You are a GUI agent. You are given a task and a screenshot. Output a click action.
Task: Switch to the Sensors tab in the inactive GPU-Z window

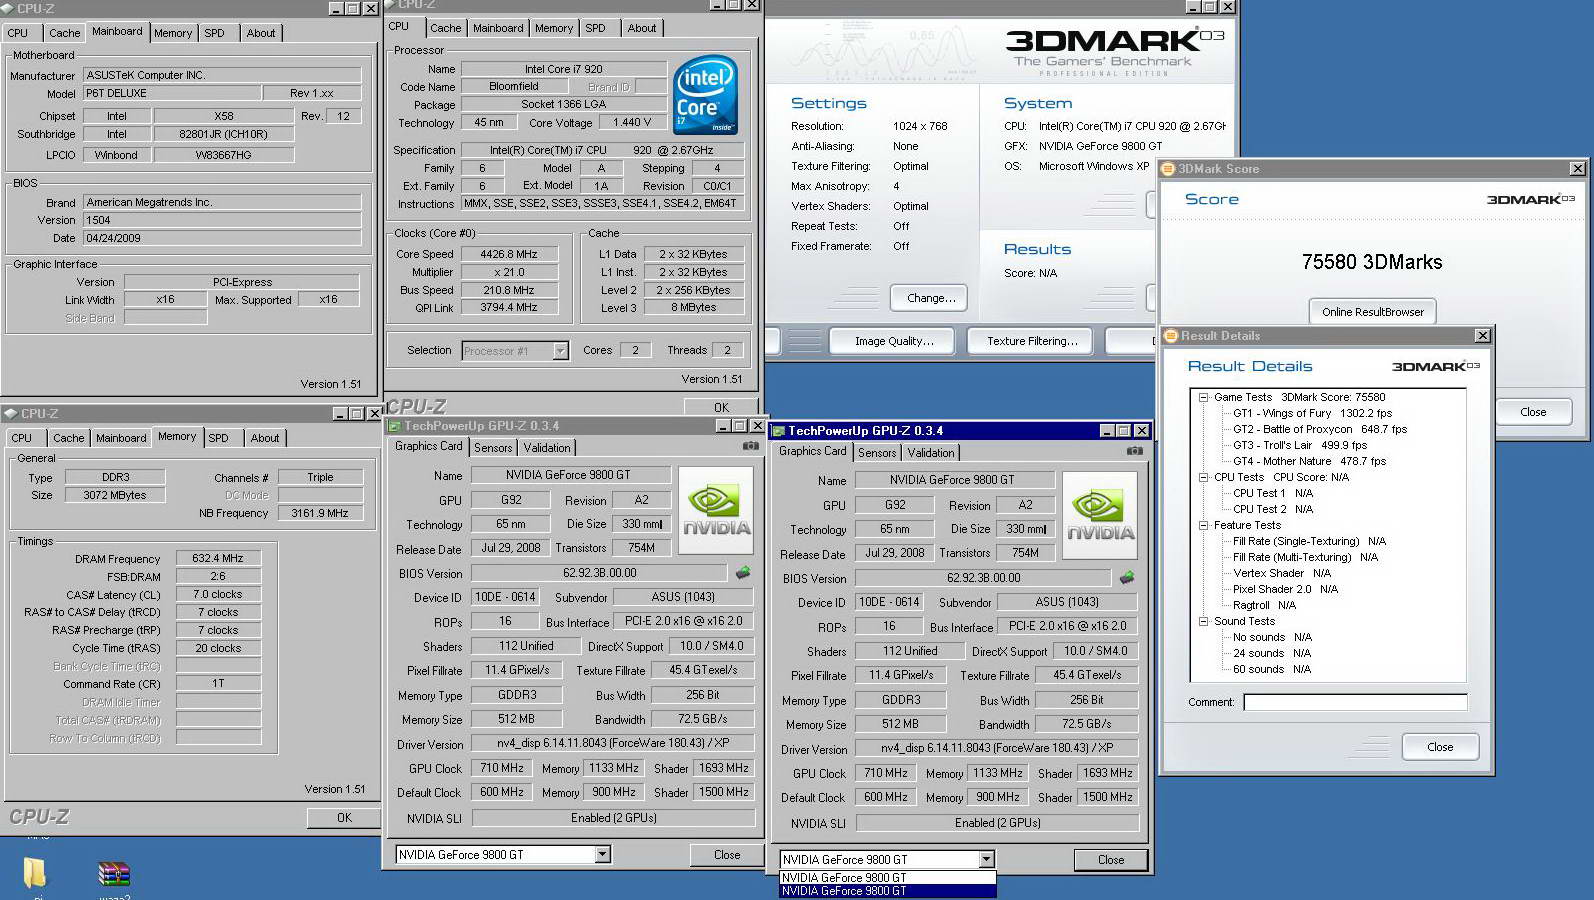click(x=493, y=448)
